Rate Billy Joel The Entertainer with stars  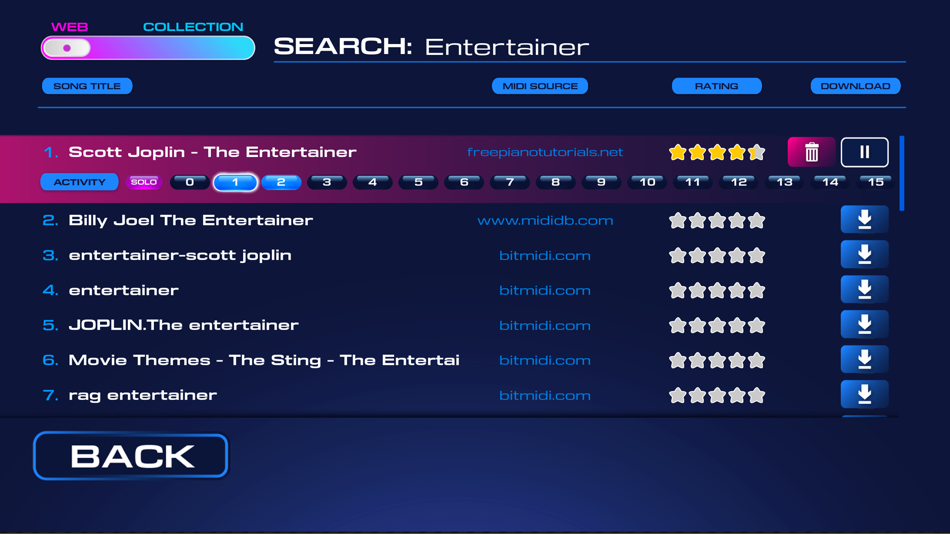pos(717,221)
